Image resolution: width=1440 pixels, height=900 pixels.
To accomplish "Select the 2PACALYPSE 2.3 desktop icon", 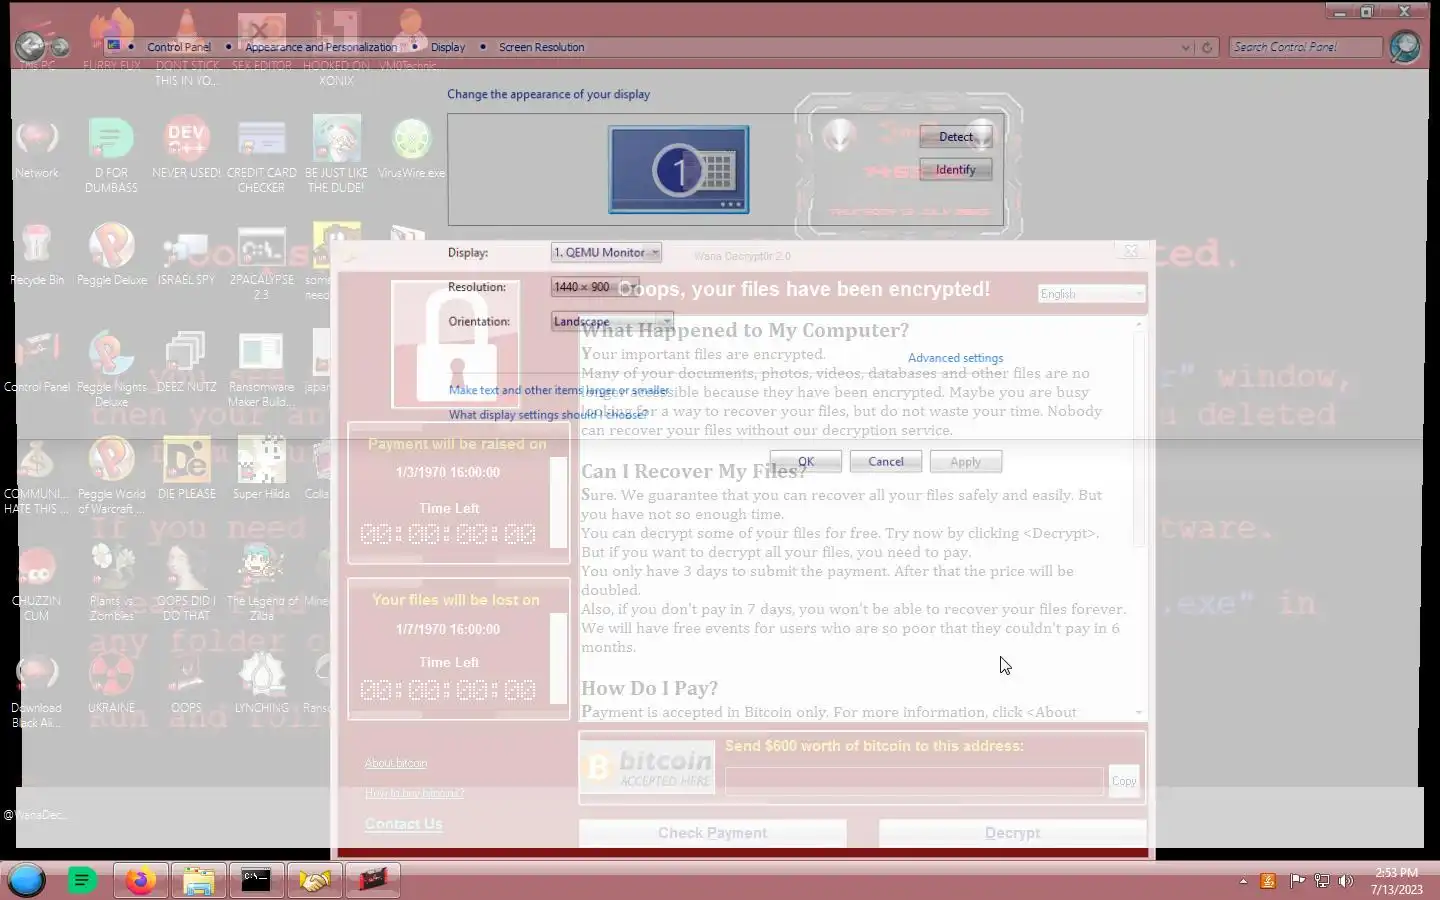I will click(261, 262).
